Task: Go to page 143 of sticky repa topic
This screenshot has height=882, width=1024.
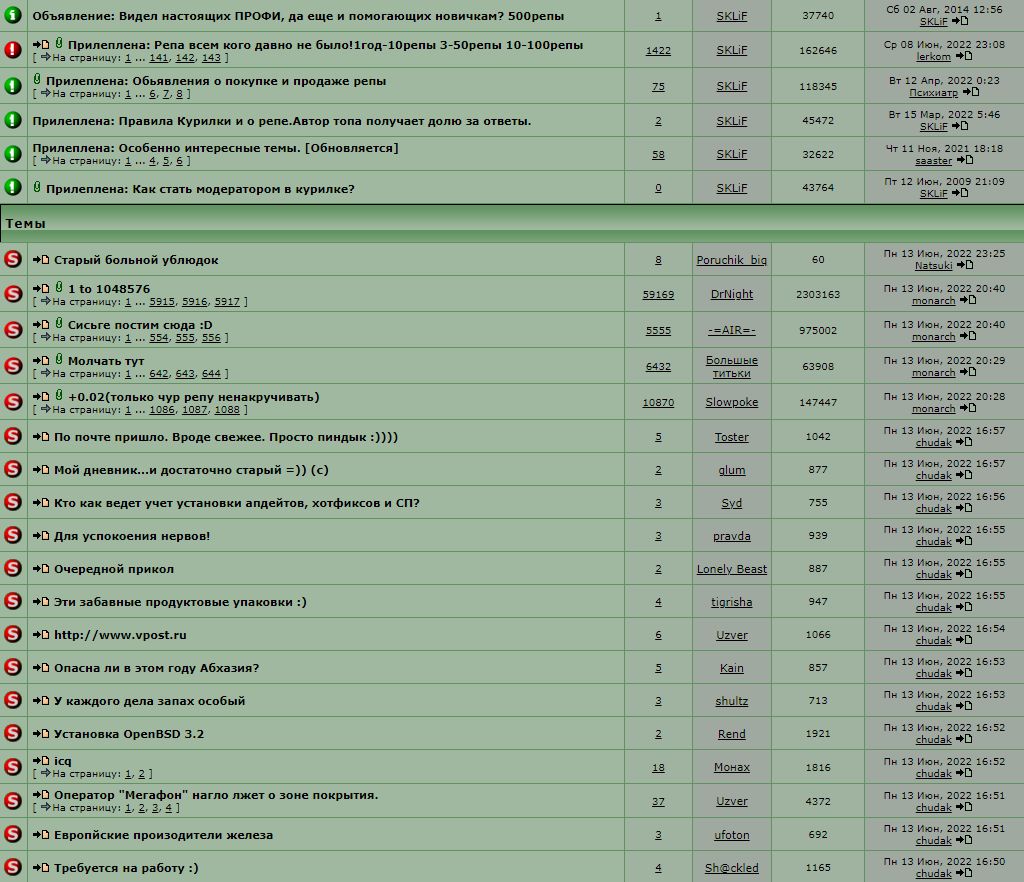Action: [x=211, y=58]
